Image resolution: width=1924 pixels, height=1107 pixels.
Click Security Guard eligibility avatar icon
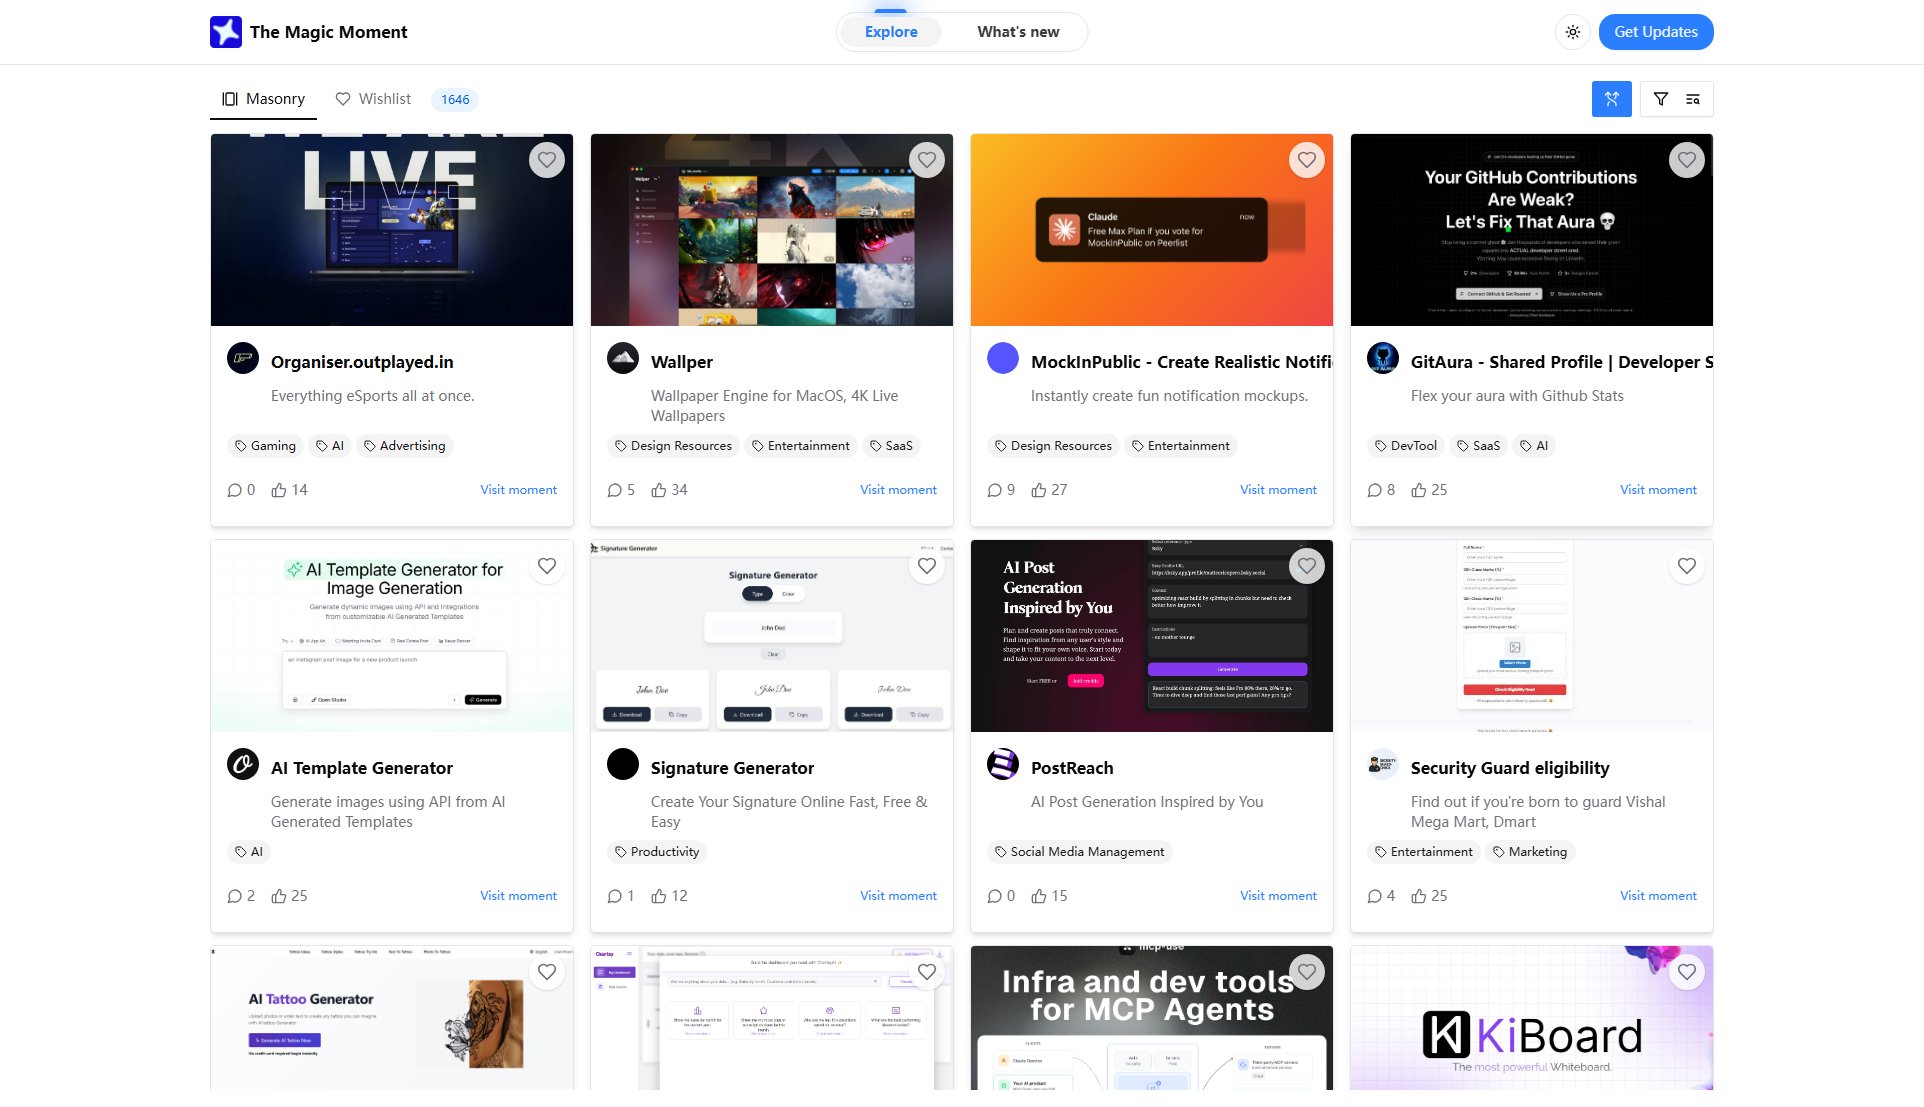pyautogui.click(x=1383, y=764)
